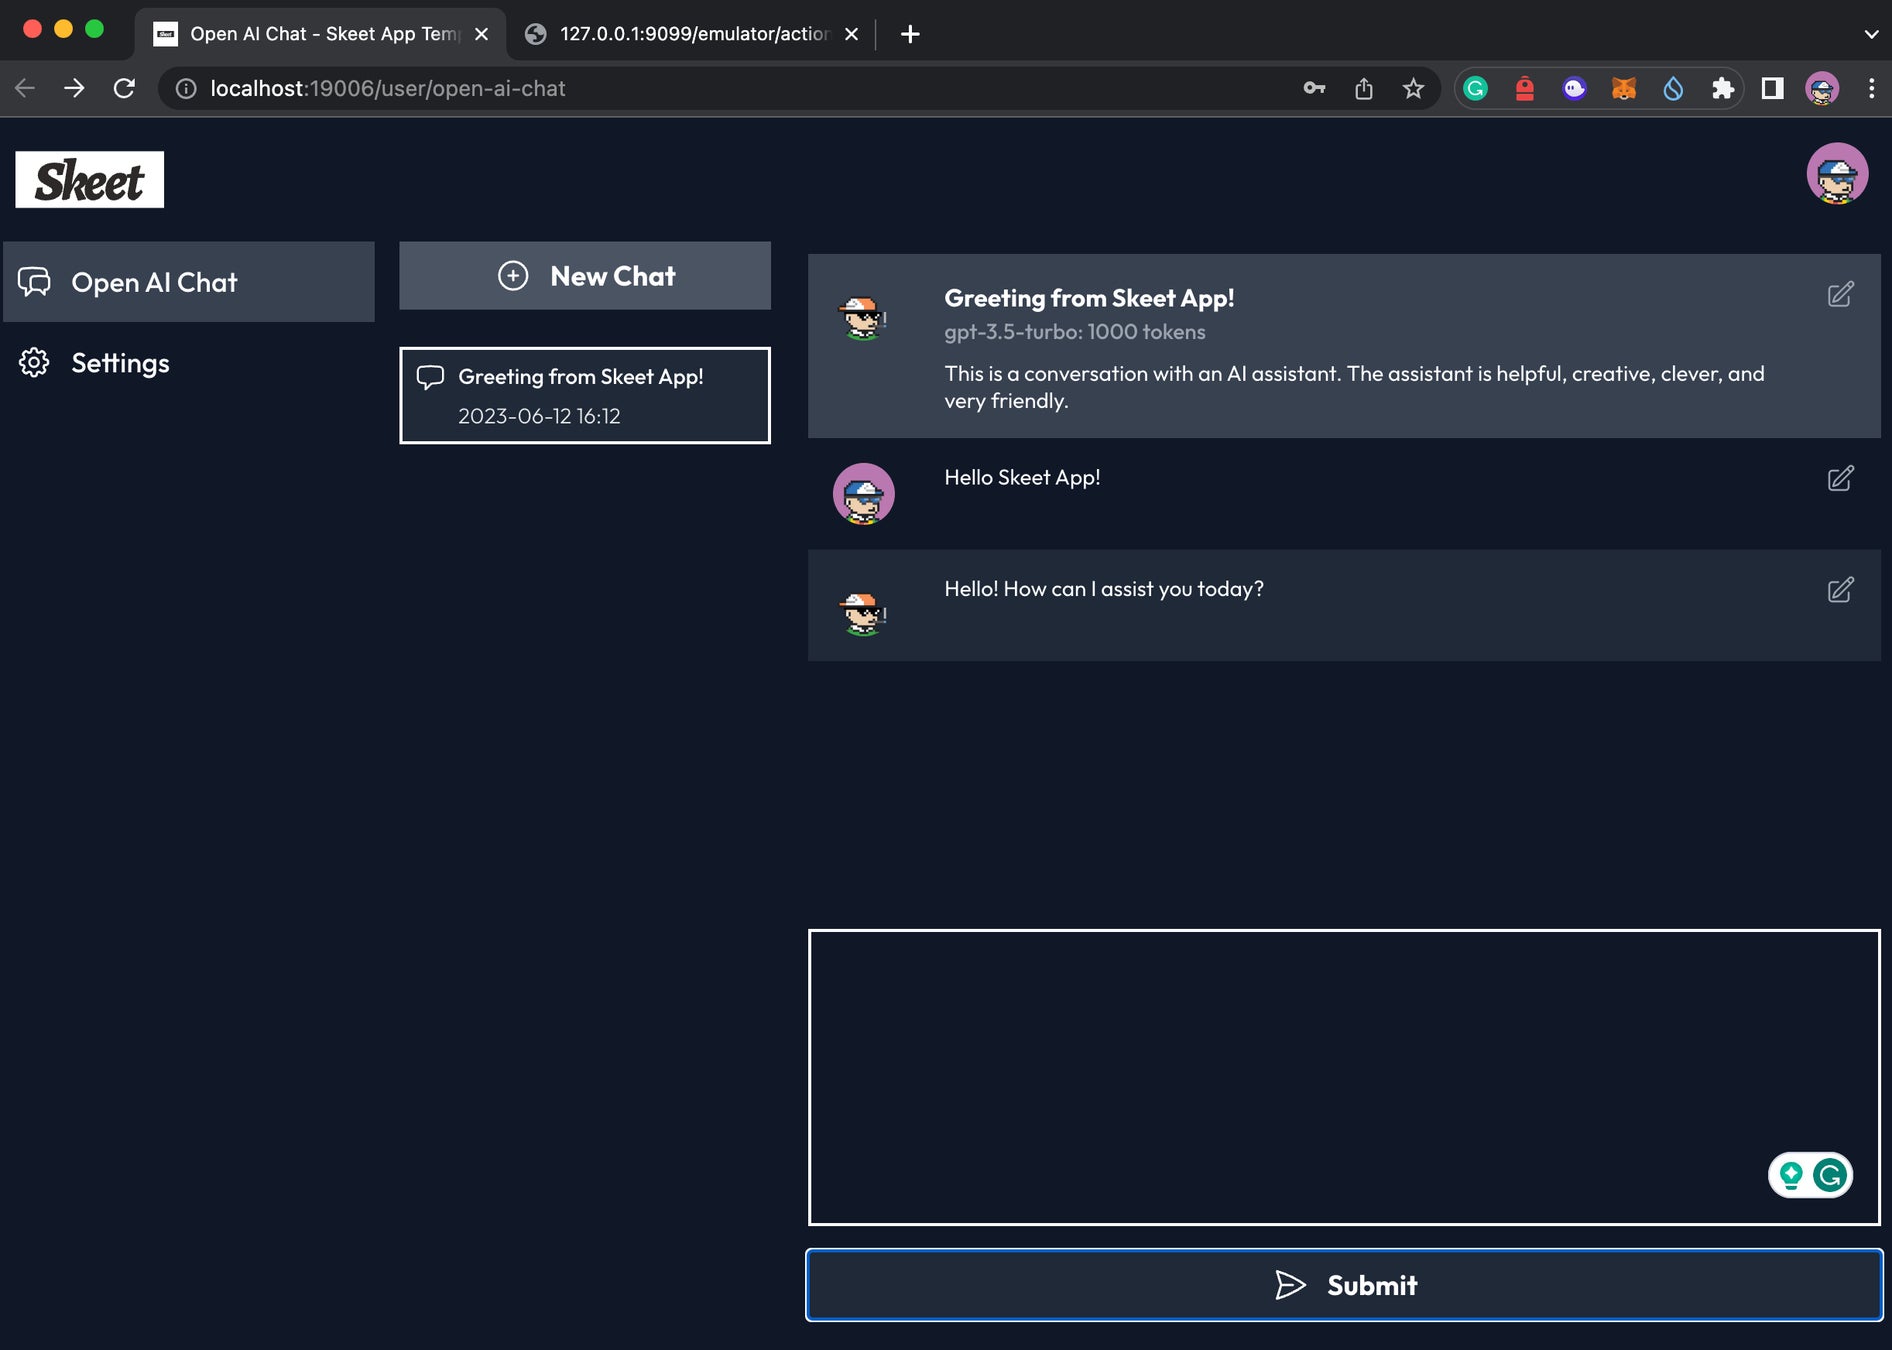Click the system prompt 'This is a conversation' text
1892x1350 pixels.
coord(1354,387)
